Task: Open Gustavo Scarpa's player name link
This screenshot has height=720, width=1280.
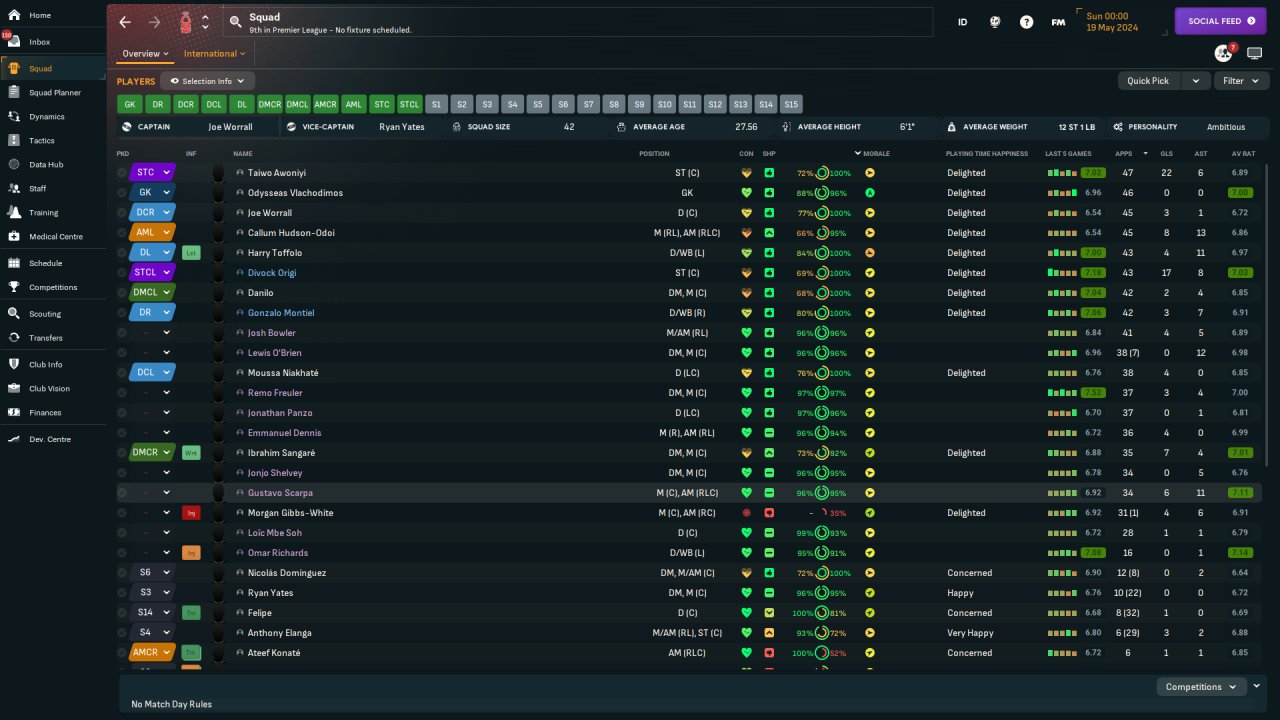Action: pos(280,493)
